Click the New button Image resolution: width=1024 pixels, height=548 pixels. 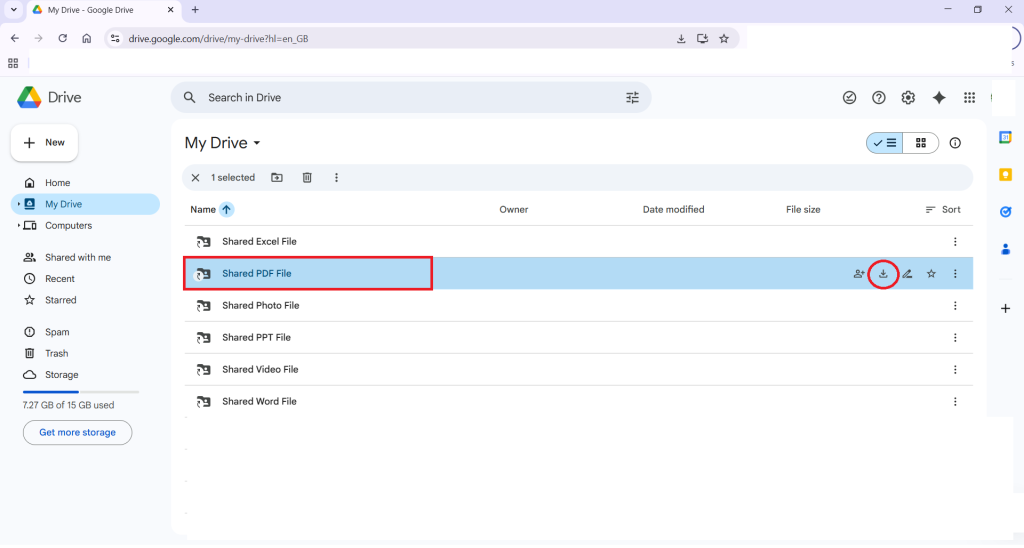[x=44, y=143]
